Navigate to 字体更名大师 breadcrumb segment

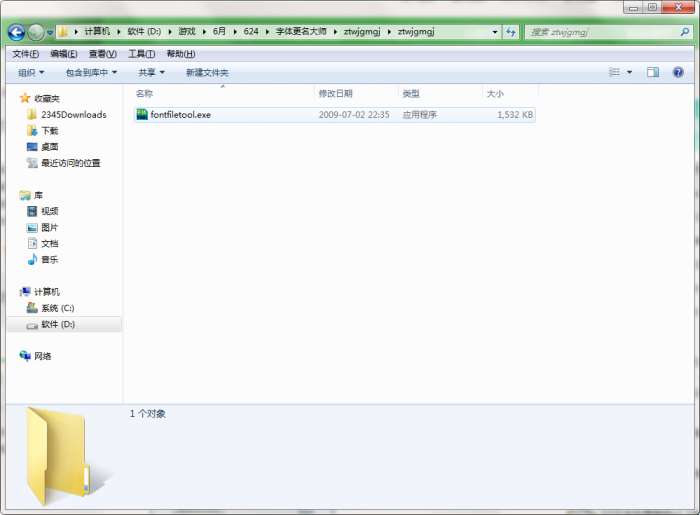pos(301,31)
